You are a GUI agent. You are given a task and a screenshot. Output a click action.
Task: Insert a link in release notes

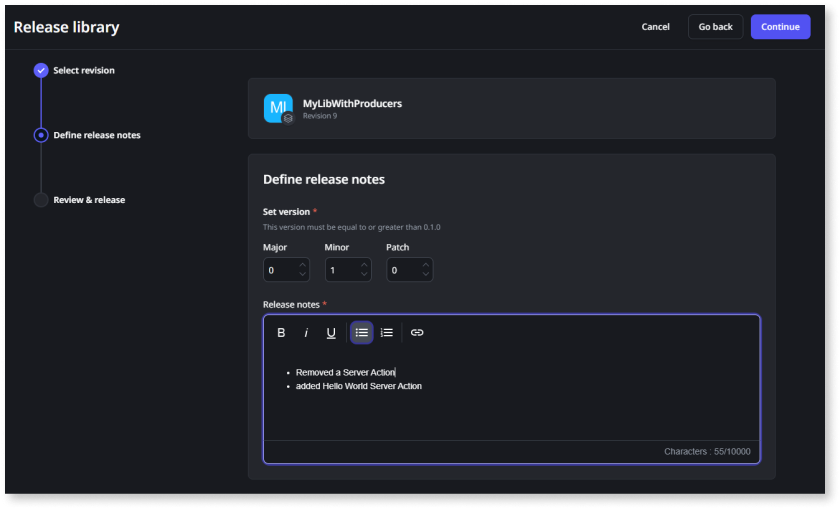(417, 333)
